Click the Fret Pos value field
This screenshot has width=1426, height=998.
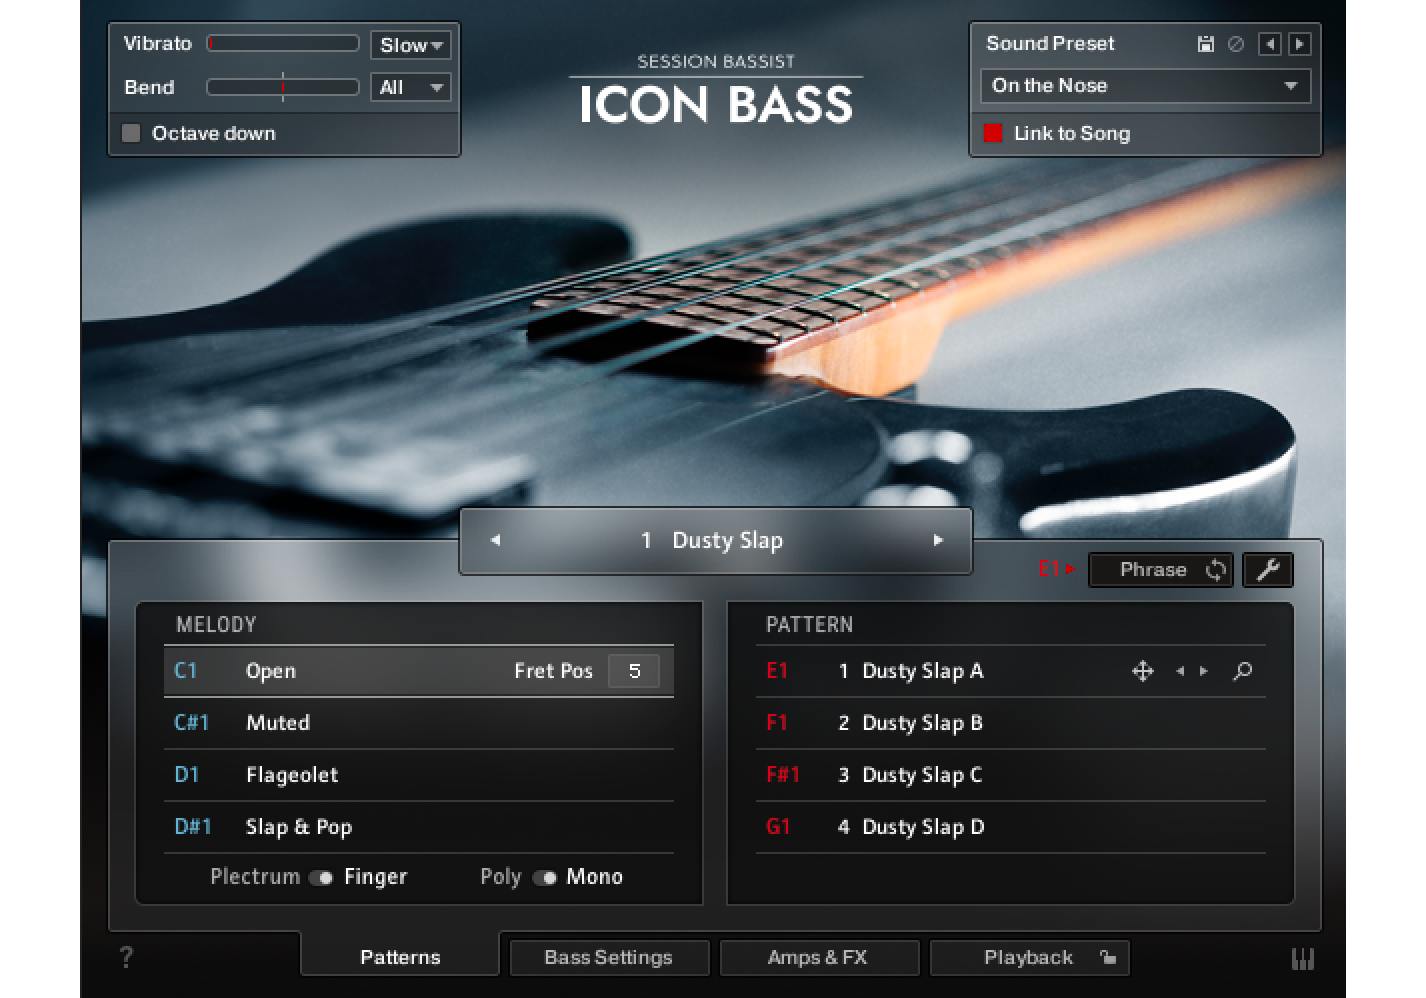[634, 671]
